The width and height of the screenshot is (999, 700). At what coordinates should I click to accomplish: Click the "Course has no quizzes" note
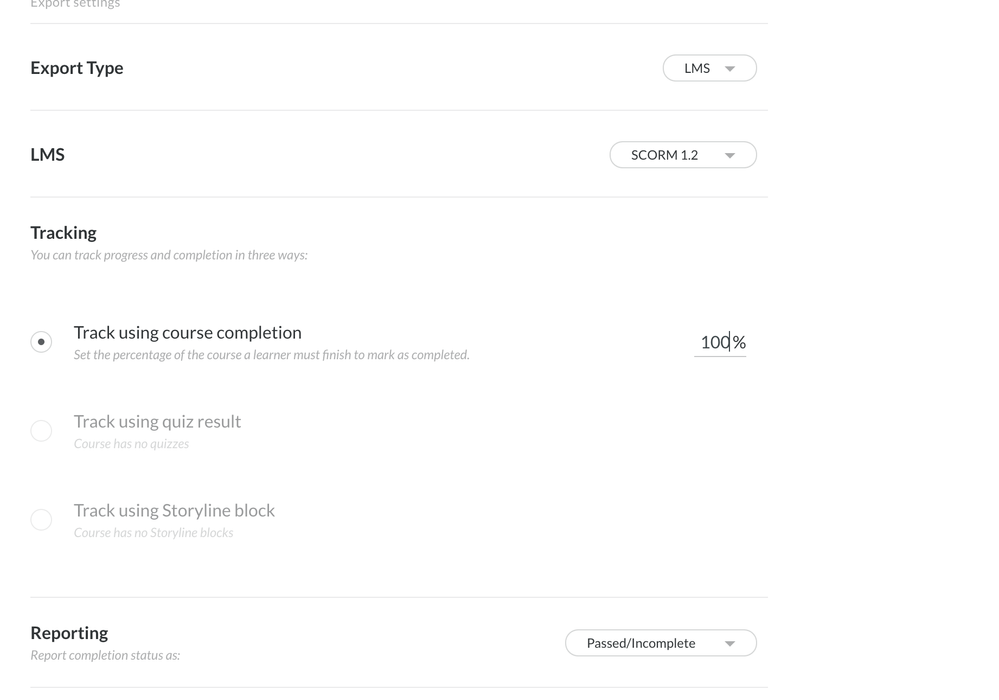pyautogui.click(x=131, y=444)
